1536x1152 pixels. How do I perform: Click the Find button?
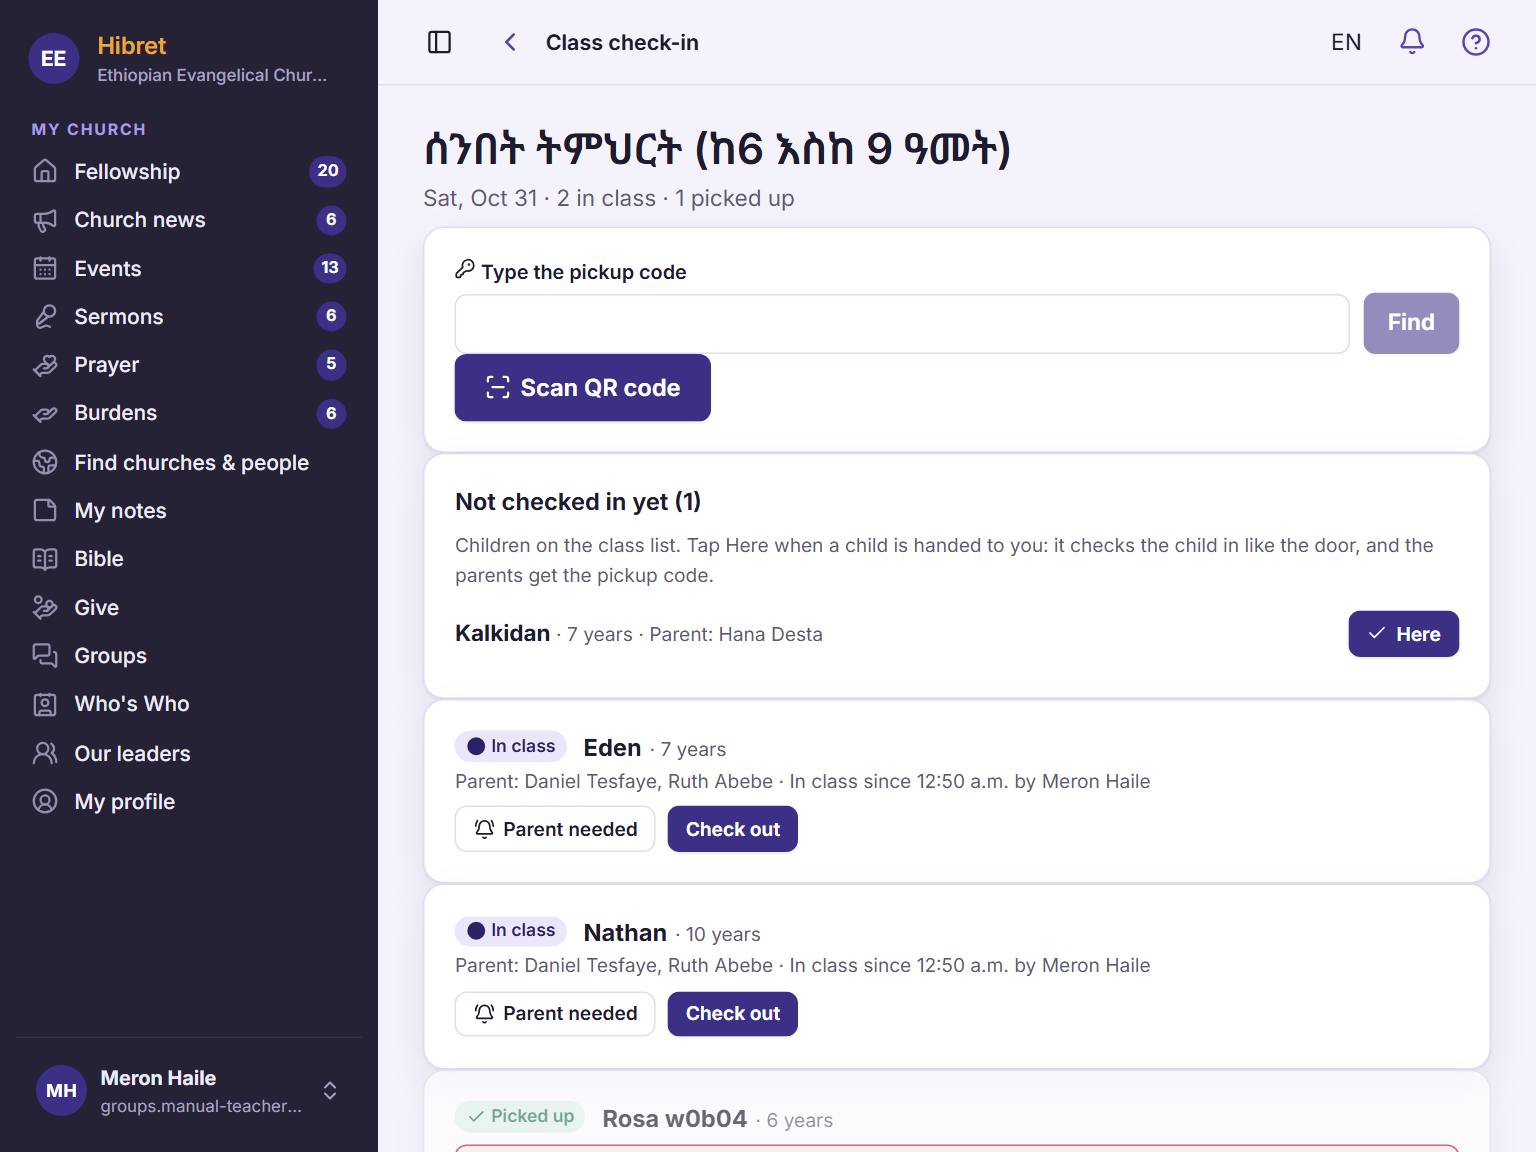tap(1411, 323)
